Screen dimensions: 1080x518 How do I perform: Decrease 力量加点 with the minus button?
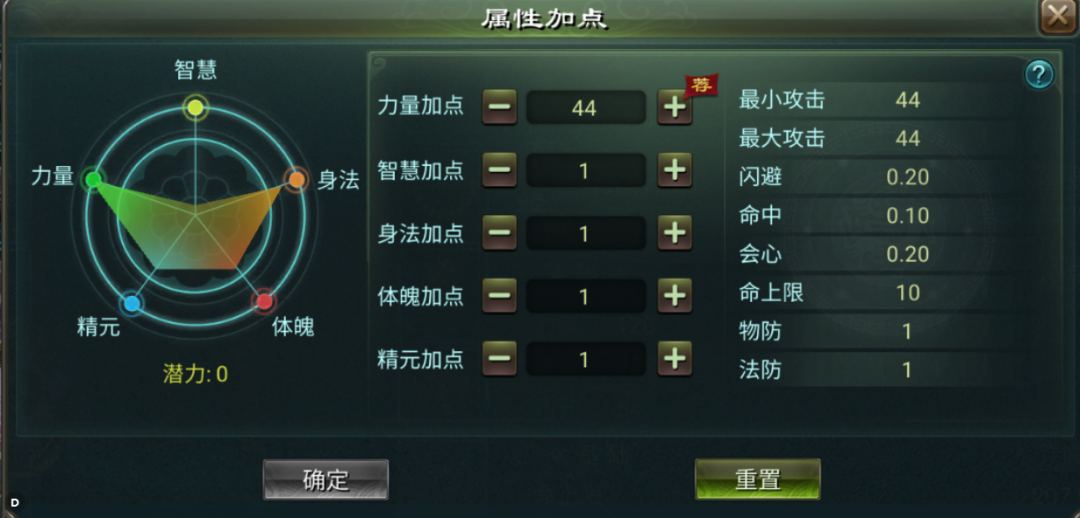coord(499,107)
